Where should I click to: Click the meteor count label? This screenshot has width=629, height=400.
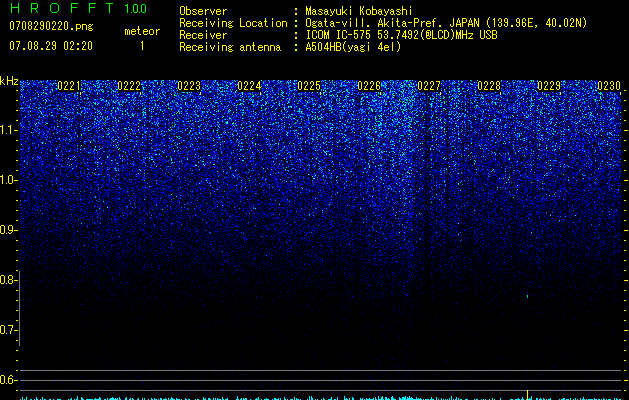tap(142, 31)
